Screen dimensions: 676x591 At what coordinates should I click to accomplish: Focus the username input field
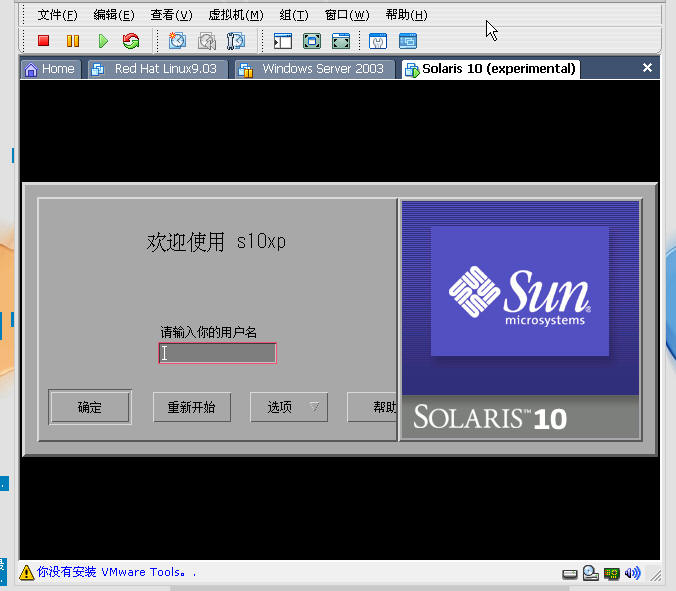tap(218, 353)
